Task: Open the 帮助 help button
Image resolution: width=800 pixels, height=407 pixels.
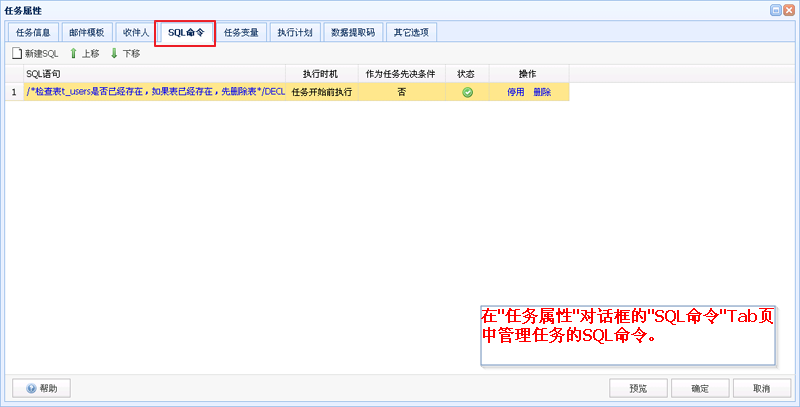Action: tap(41, 388)
